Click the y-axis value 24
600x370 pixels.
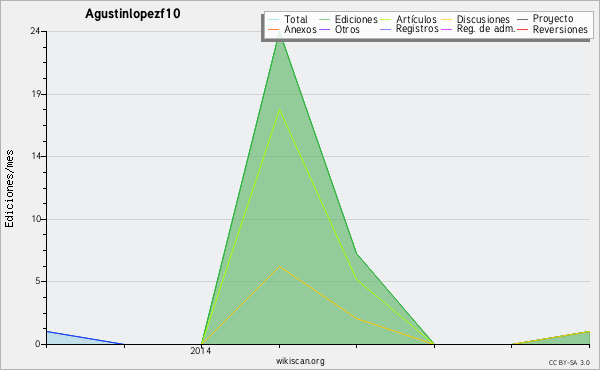click(35, 31)
